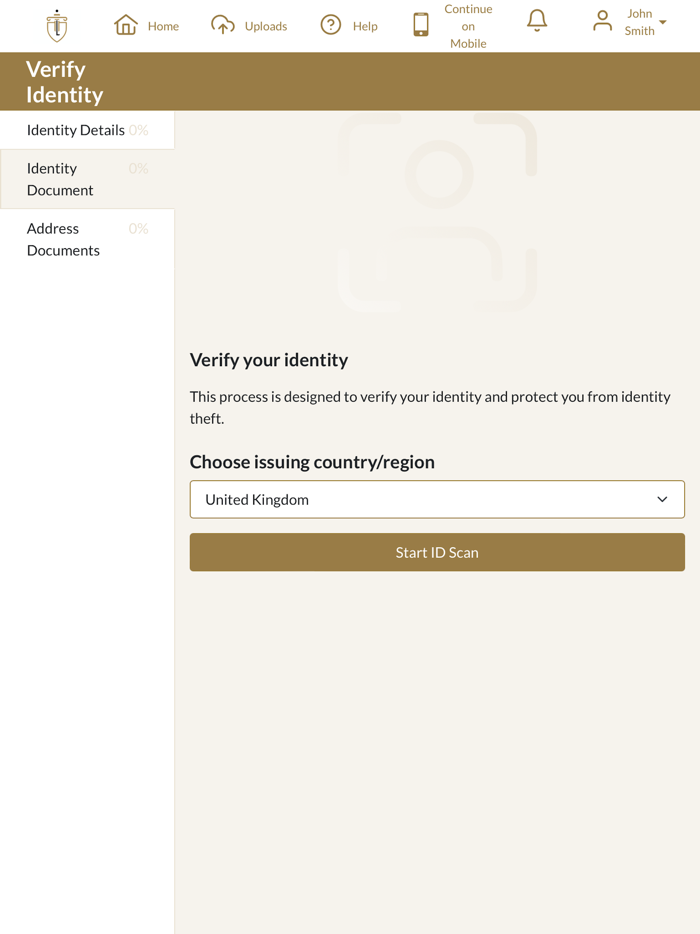Click the Help question mark icon

(x=331, y=25)
